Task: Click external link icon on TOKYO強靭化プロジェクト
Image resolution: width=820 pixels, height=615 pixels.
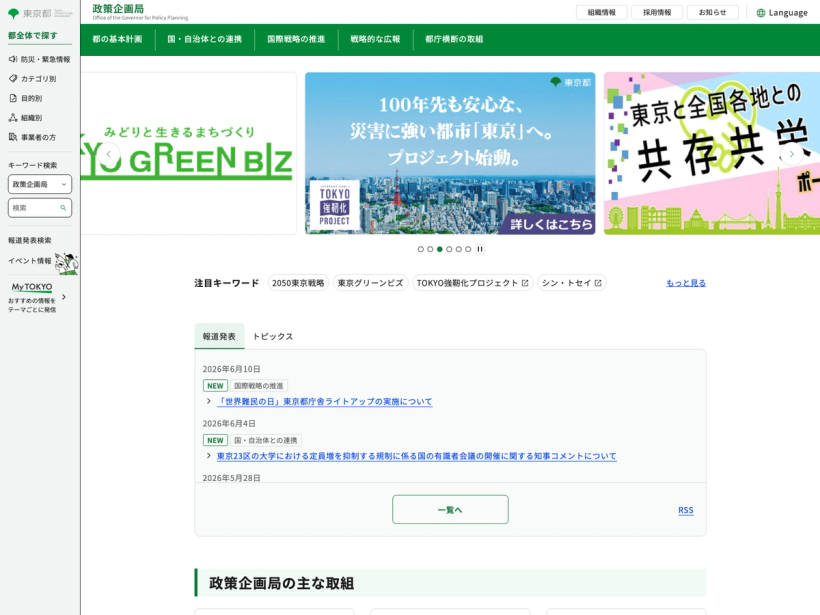Action: pos(525,283)
